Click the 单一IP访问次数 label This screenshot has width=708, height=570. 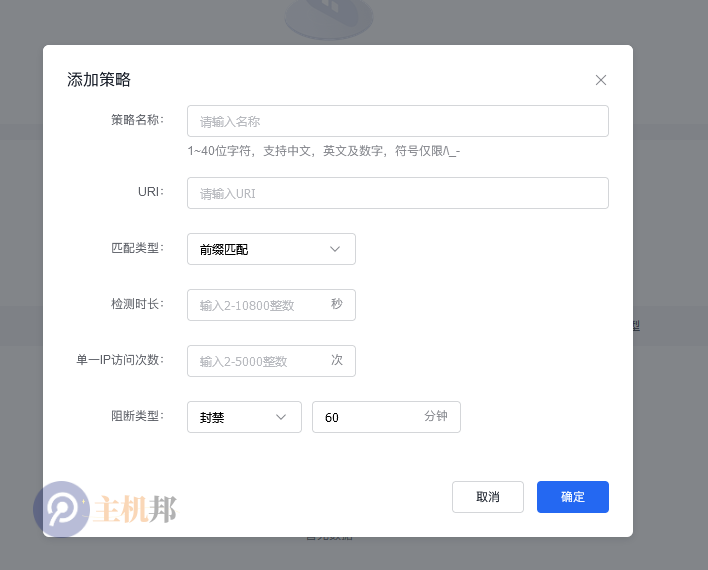point(120,360)
